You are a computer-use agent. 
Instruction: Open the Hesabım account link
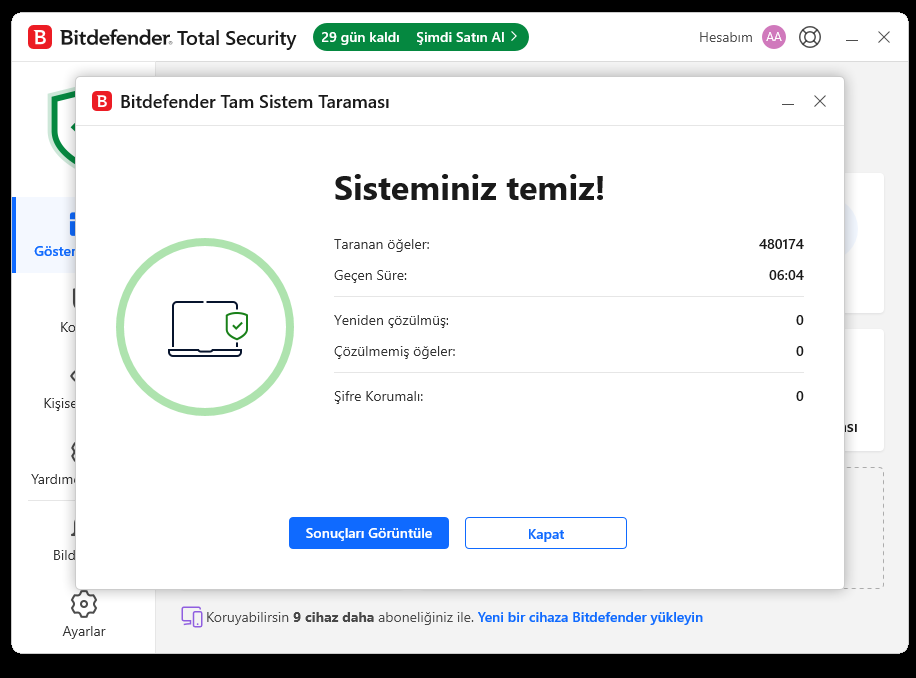(725, 37)
